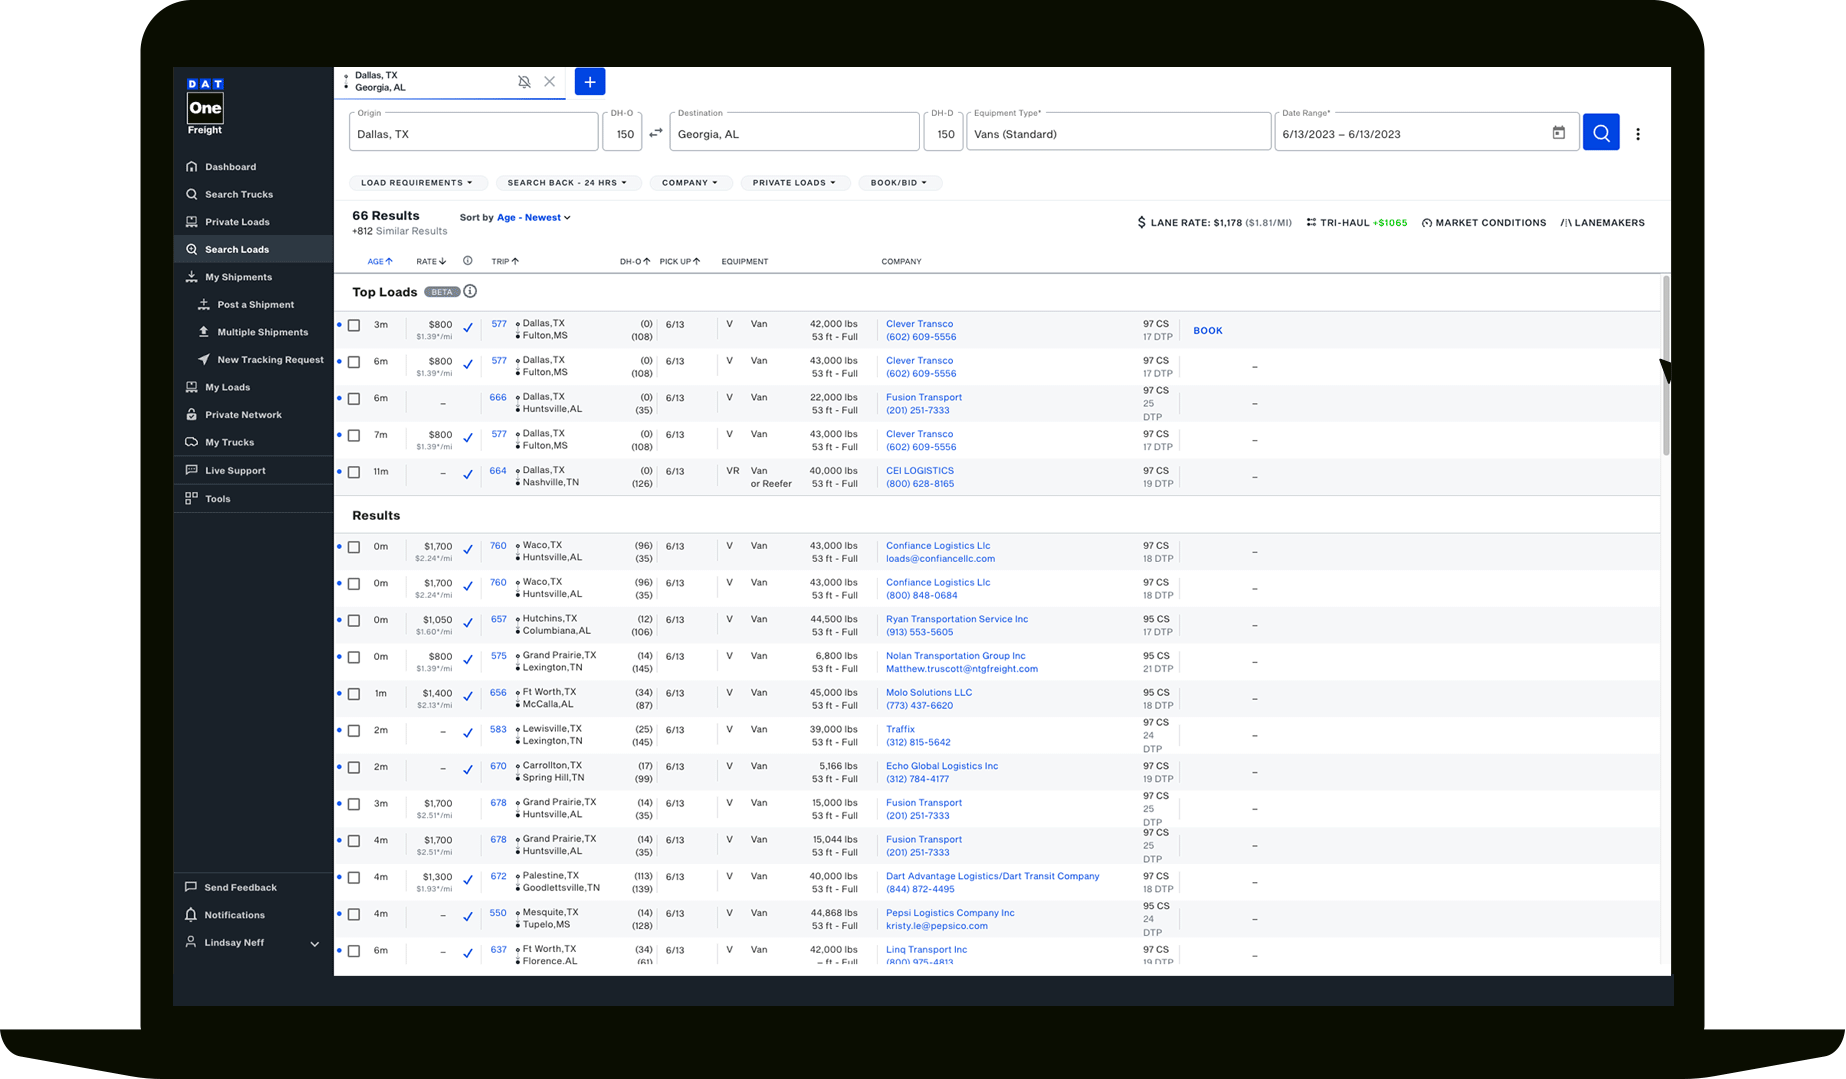This screenshot has height=1079, width=1846.
Task: Check the CEI LOGISTICS Nashville load box
Action: 354,472
